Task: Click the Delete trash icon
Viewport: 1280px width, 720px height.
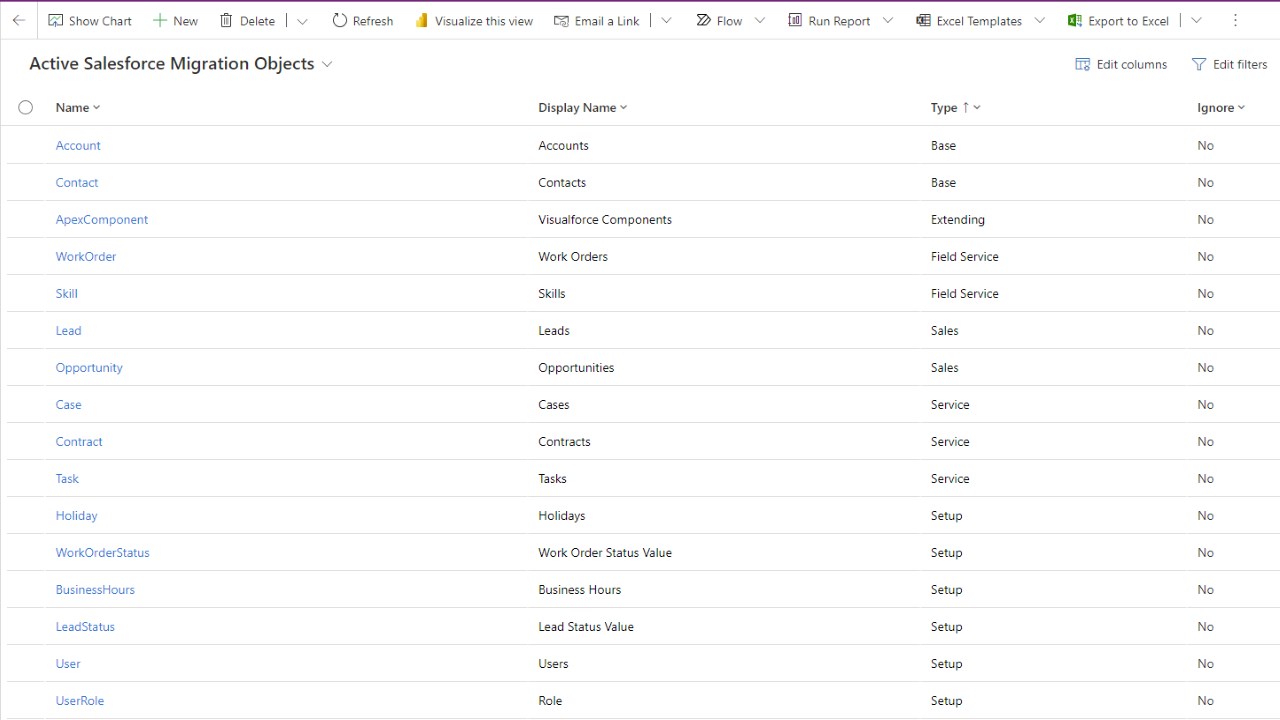Action: click(226, 20)
